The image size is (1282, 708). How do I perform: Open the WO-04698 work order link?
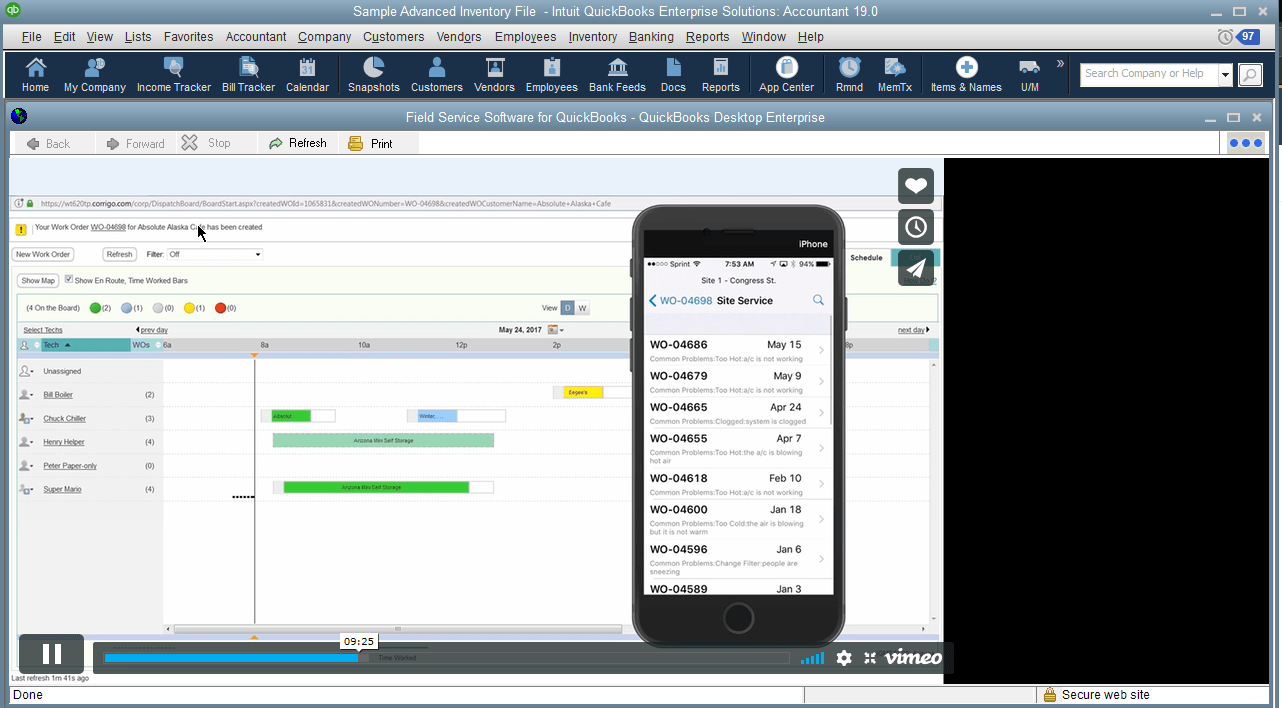point(108,227)
